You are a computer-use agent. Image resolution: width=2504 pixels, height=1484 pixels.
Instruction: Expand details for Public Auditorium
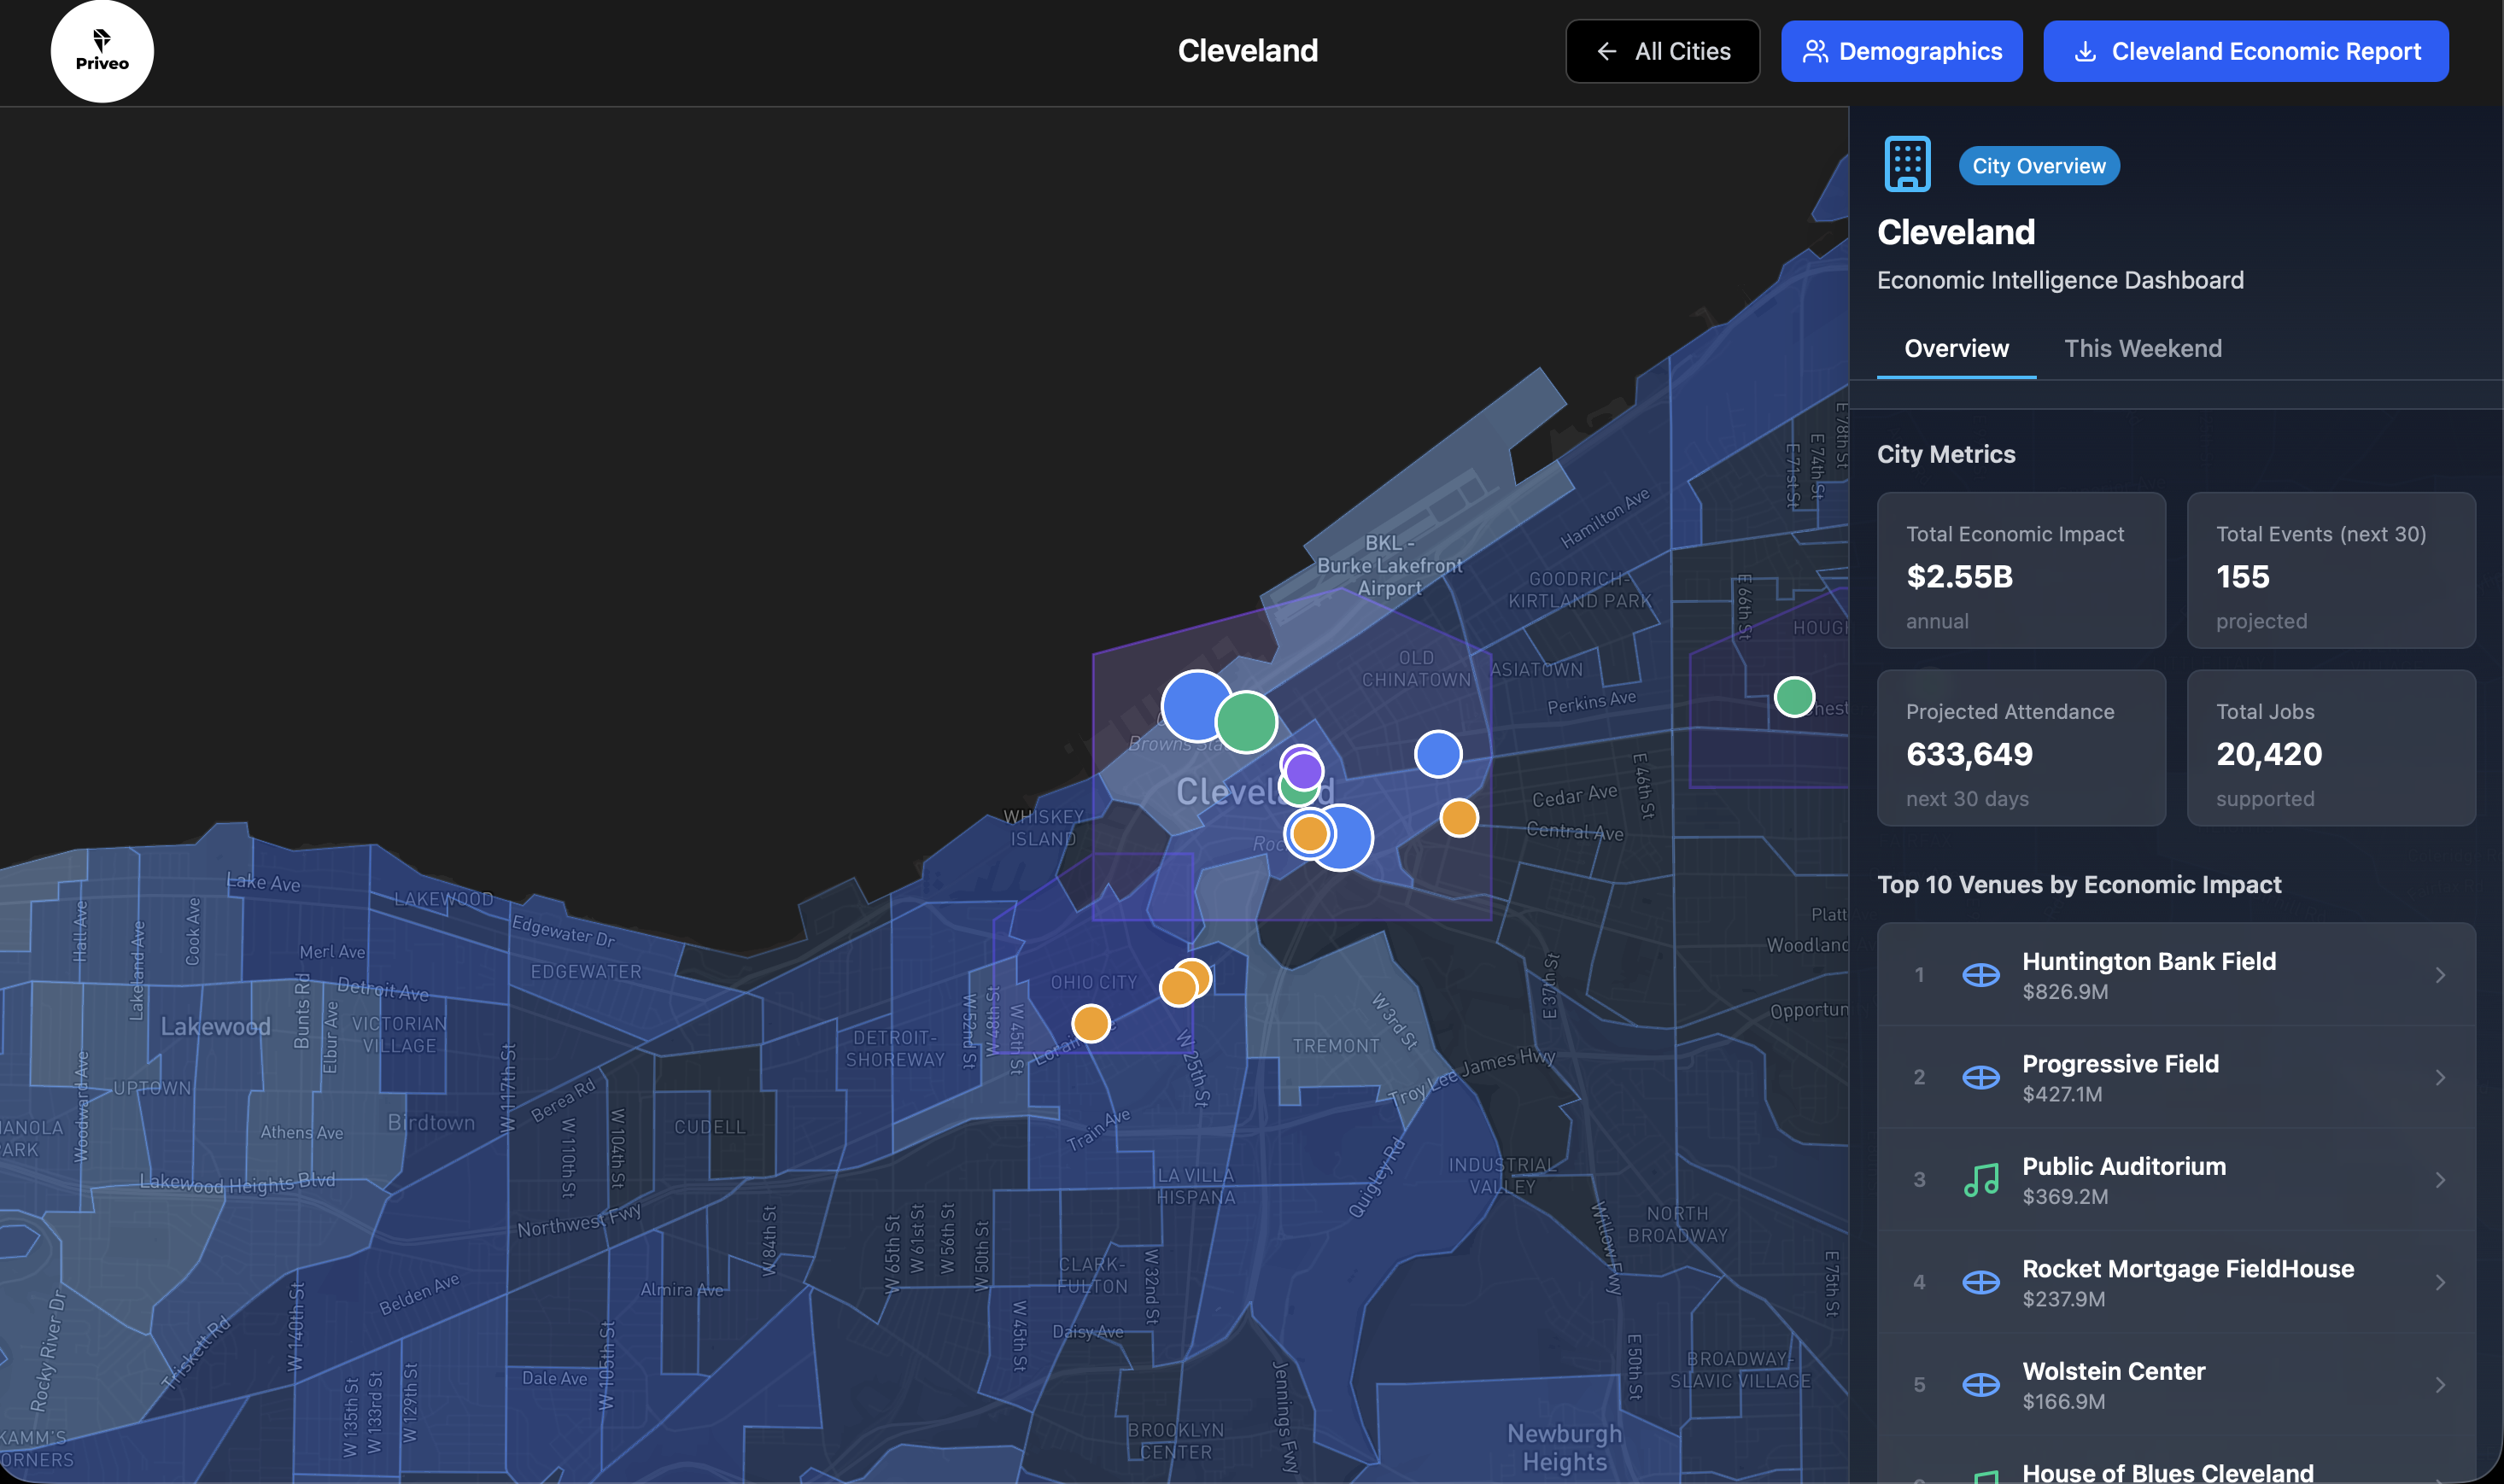(2440, 1179)
